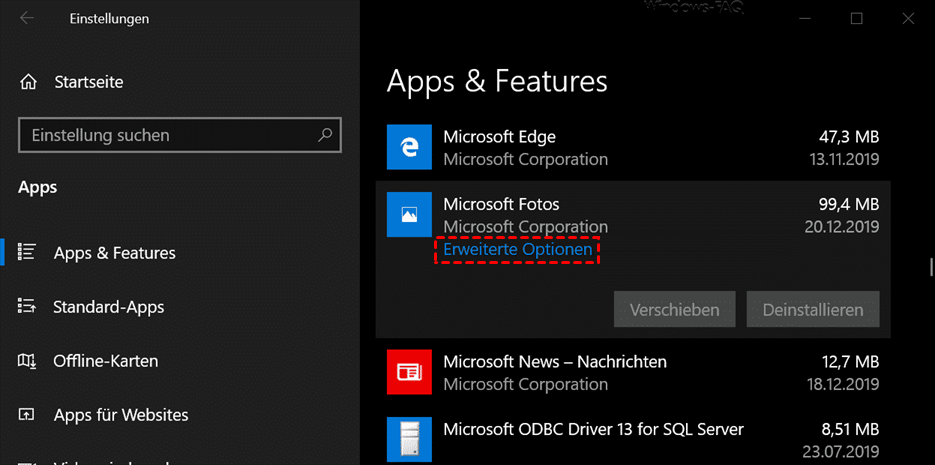935x465 pixels.
Task: Select Standard-Apps in the sidebar
Action: point(108,307)
